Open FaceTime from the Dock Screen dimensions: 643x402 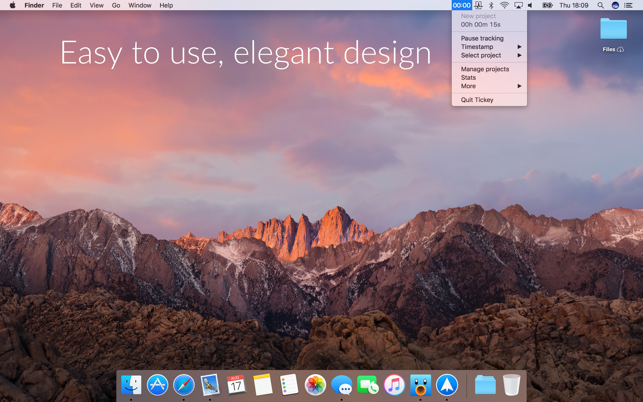[368, 385]
